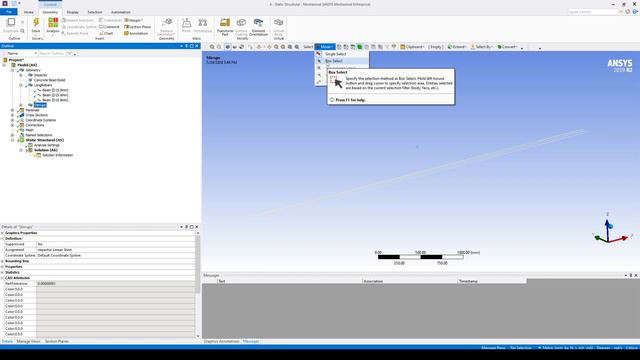The image size is (640, 360).
Task: Select the Analysis Settings tree item
Action: (x=46, y=145)
